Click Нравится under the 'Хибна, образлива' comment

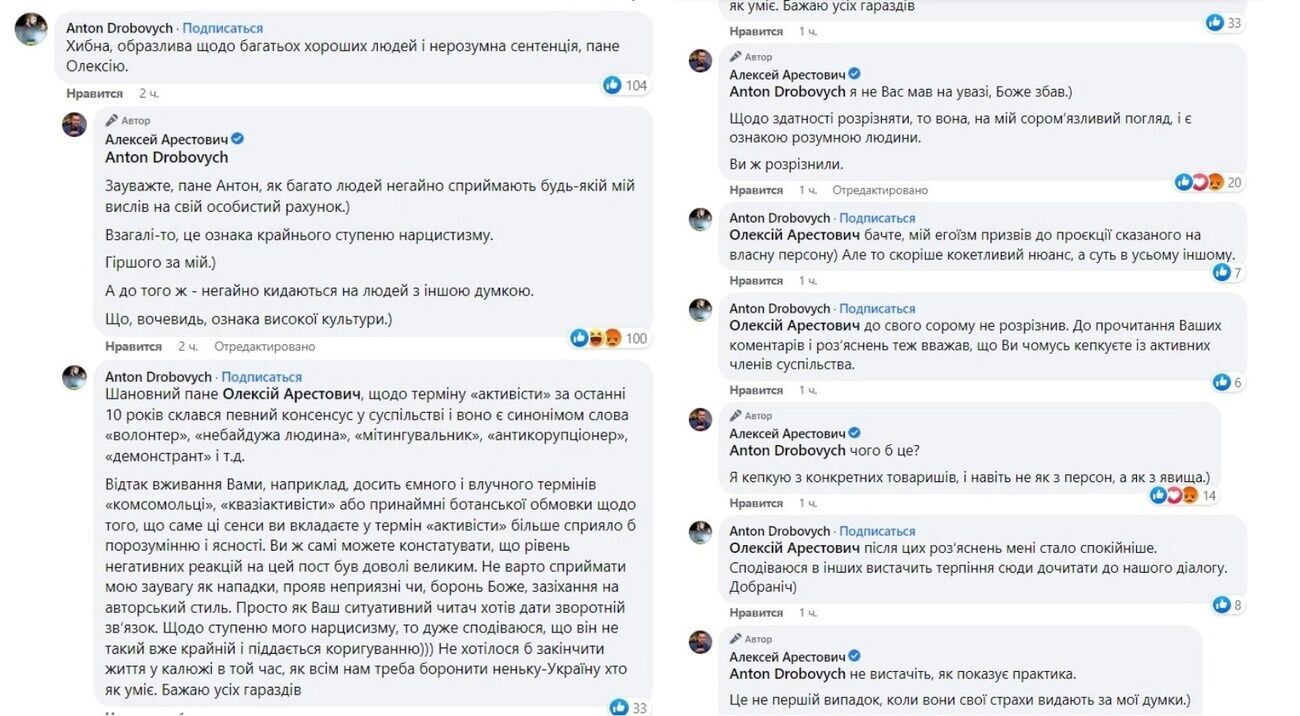95,93
